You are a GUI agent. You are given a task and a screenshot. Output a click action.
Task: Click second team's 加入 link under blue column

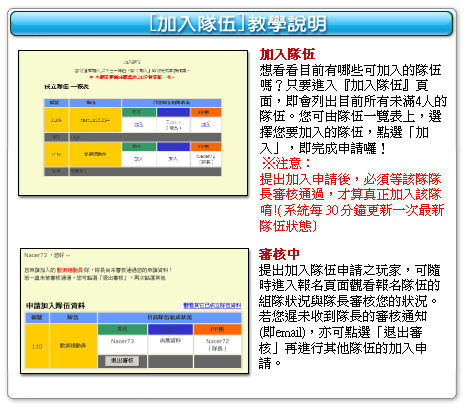point(173,159)
